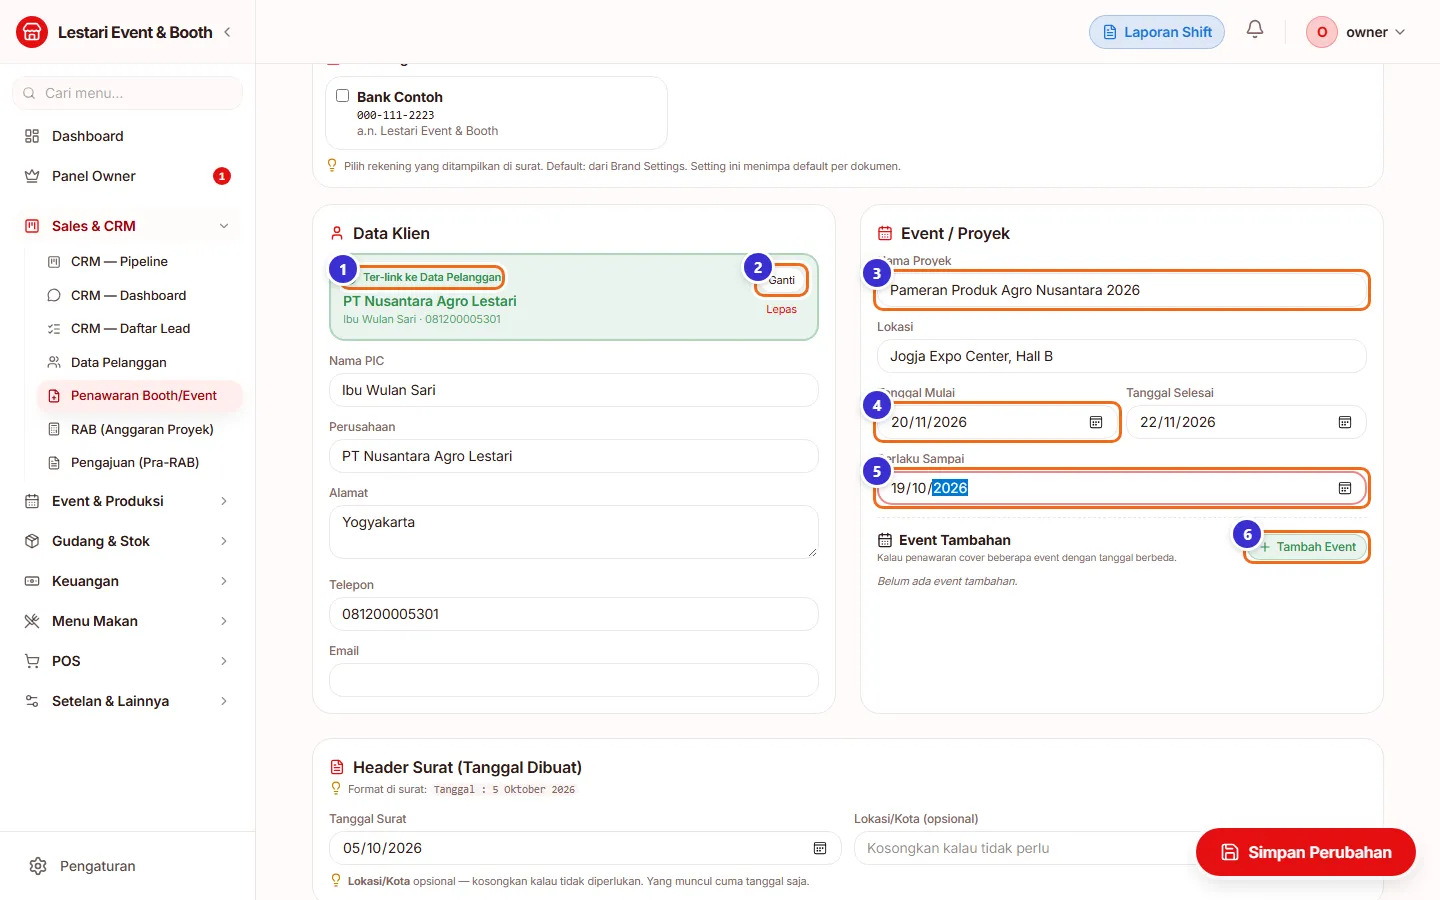This screenshot has height=900, width=1440.
Task: Expand the Keuangan menu chevron
Action: point(224,581)
